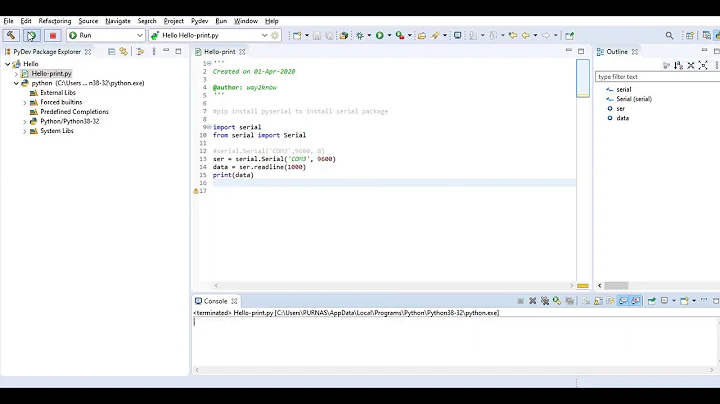Click the launch configuration gear icon

tap(275, 35)
